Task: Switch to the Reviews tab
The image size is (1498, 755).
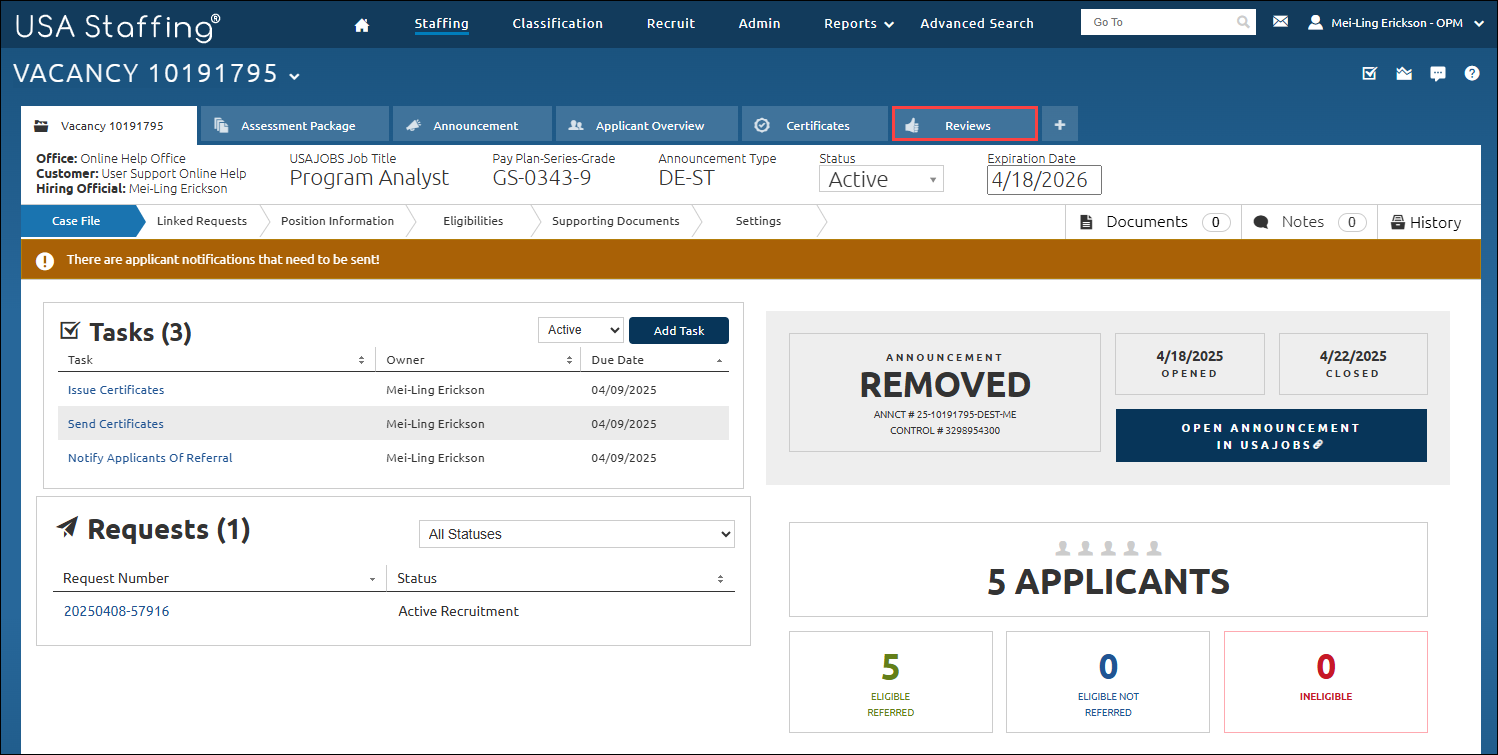Action: [965, 125]
